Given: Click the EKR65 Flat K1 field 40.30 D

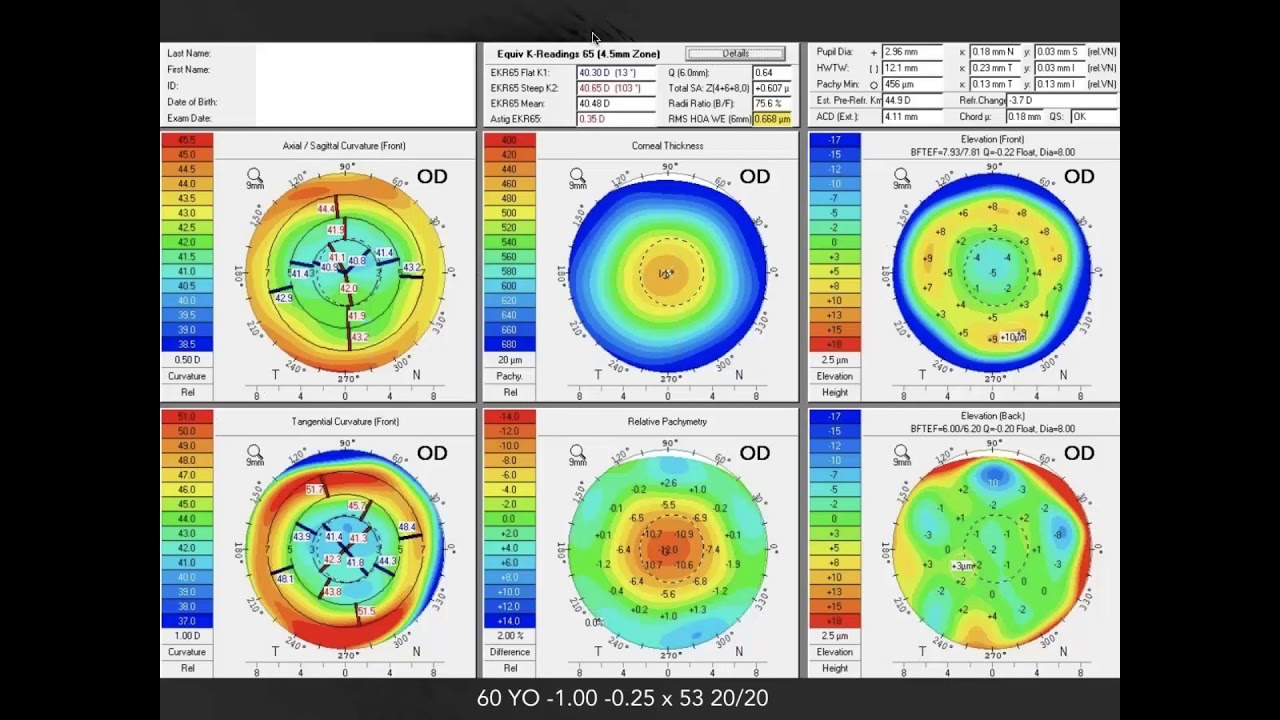Looking at the screenshot, I should (616, 73).
